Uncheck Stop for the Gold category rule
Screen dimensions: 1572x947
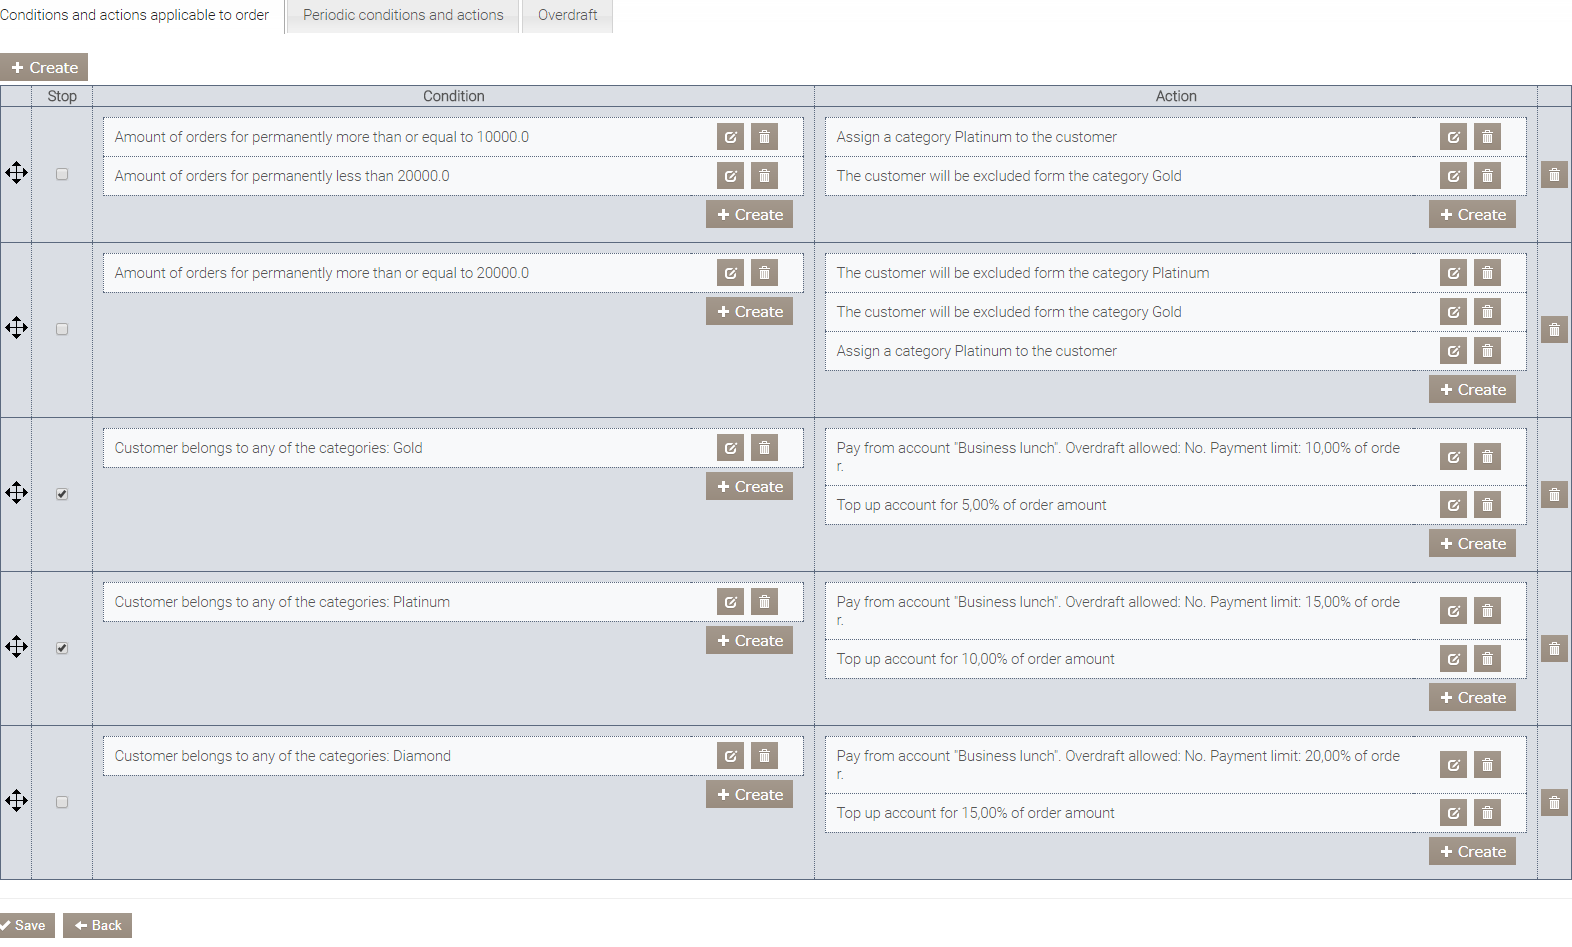click(62, 494)
